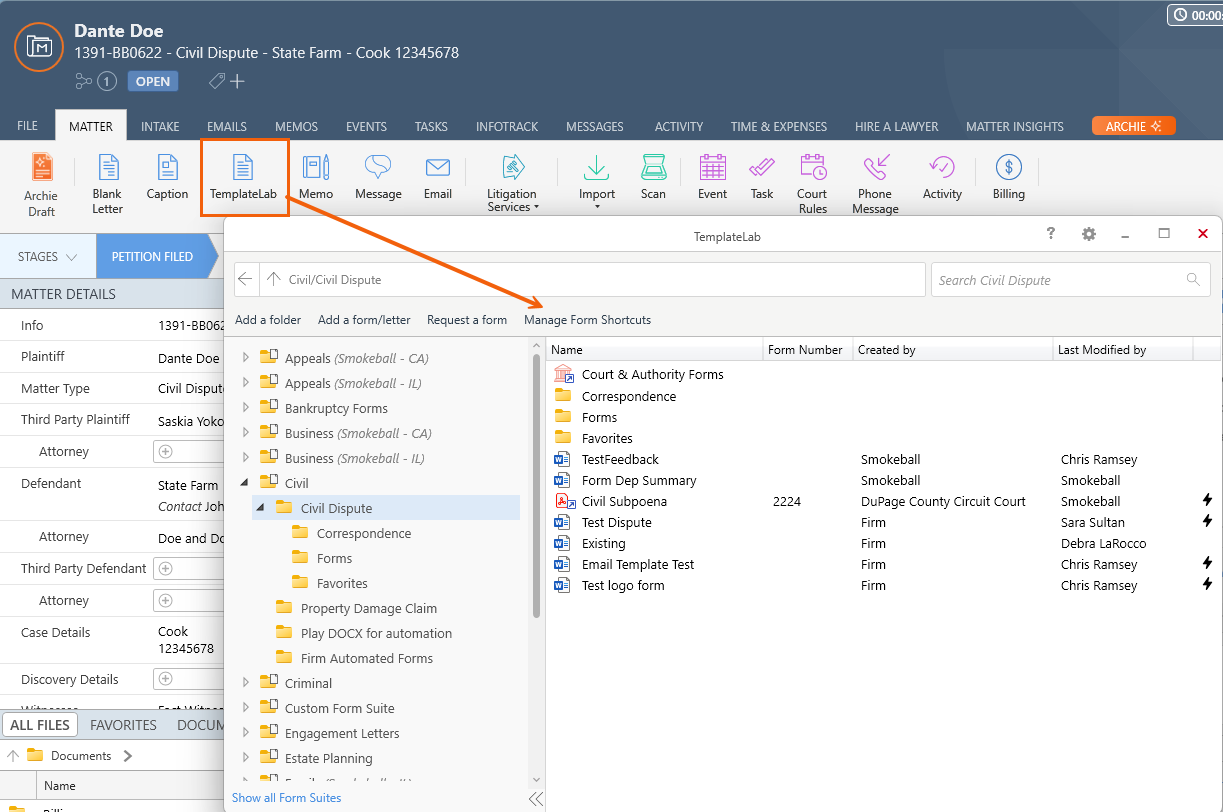
Task: Click the OPEN status badge
Action: click(152, 81)
